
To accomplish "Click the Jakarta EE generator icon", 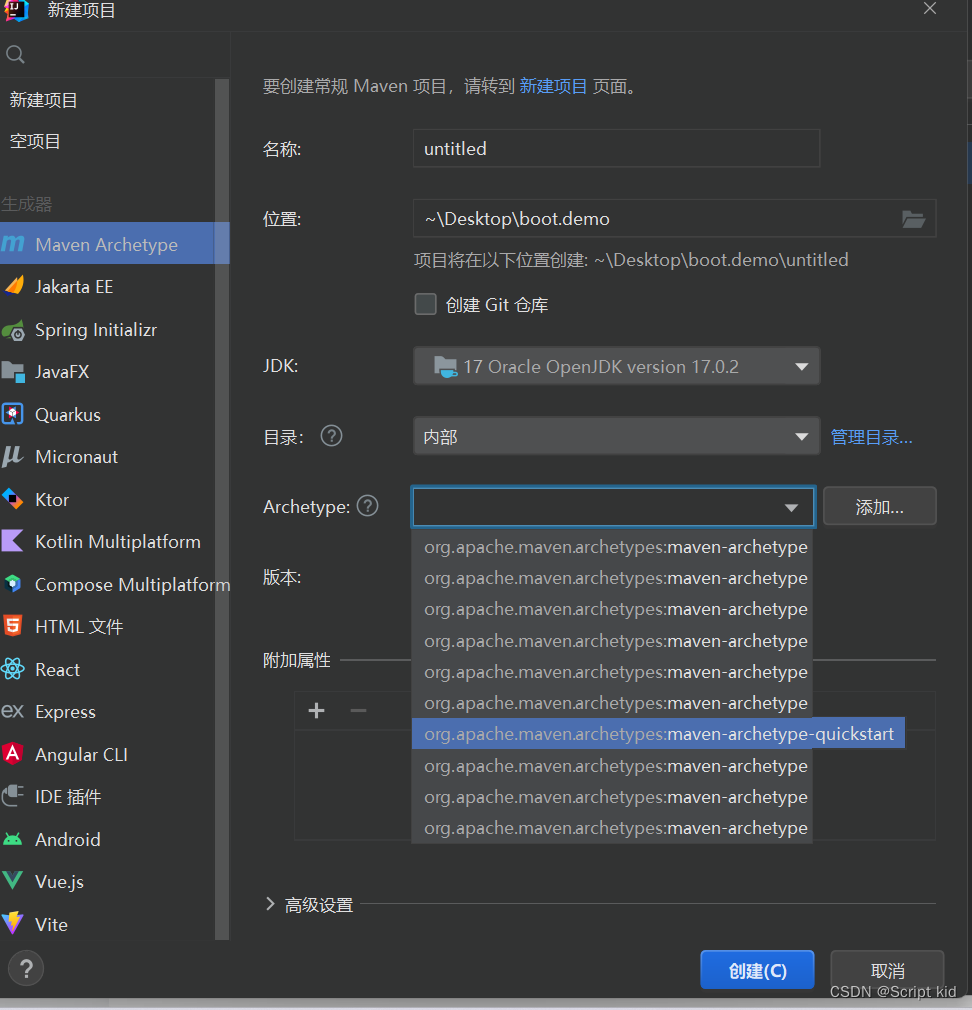I will (x=13, y=287).
